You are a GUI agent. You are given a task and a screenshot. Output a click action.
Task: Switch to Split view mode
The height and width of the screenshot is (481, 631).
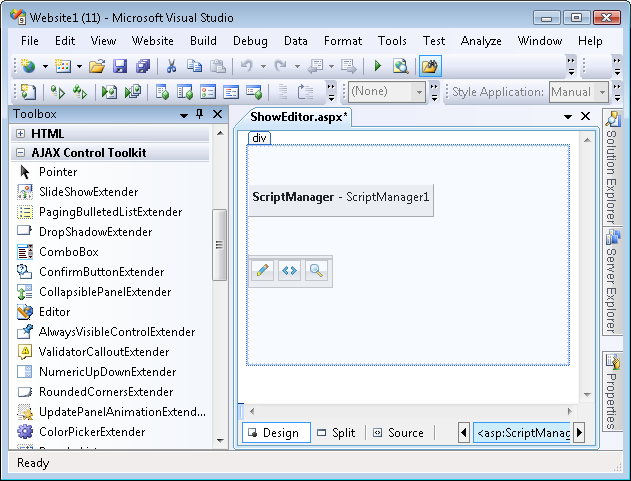[x=335, y=433]
